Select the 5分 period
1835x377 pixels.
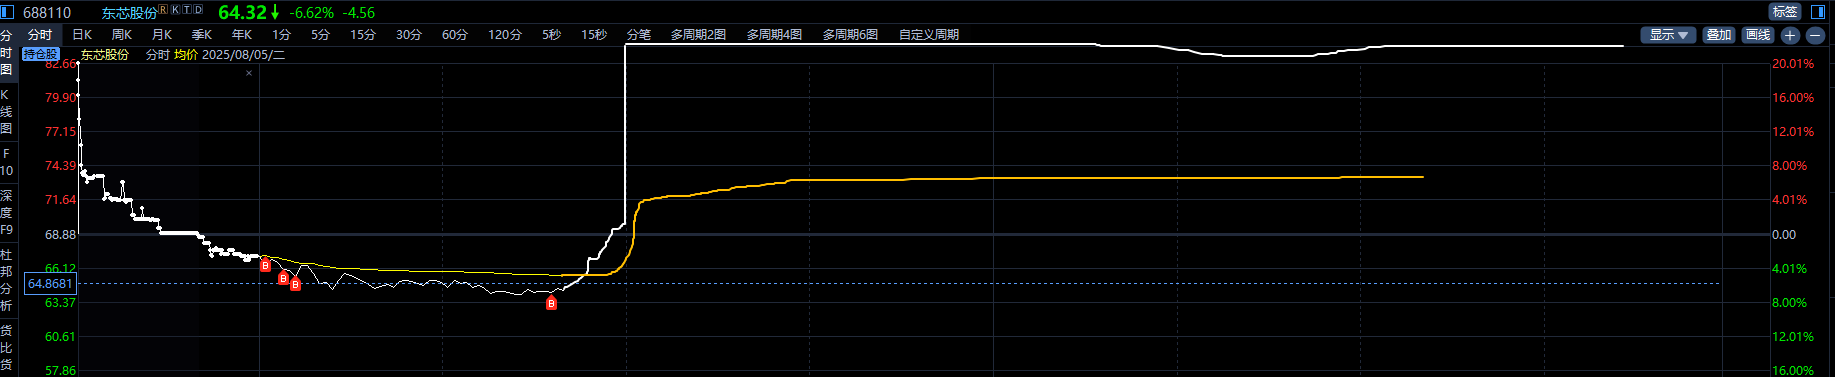[x=320, y=35]
